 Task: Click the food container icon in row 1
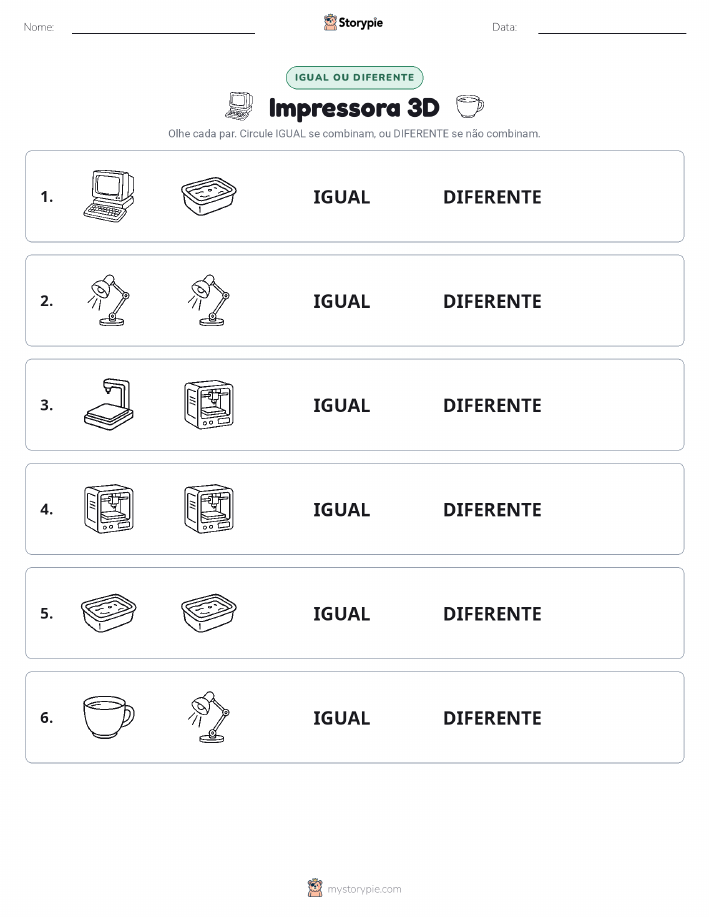tap(209, 196)
